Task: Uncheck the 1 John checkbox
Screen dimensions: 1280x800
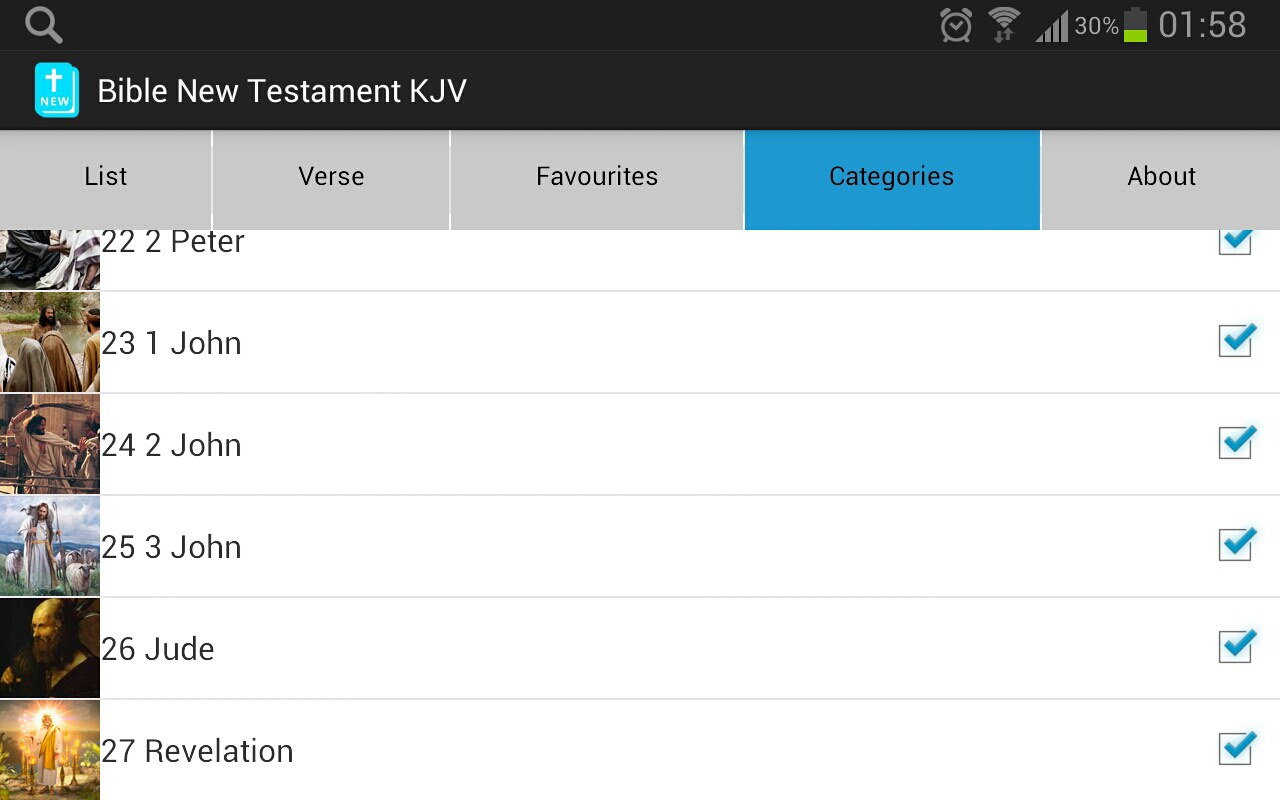Action: tap(1236, 341)
